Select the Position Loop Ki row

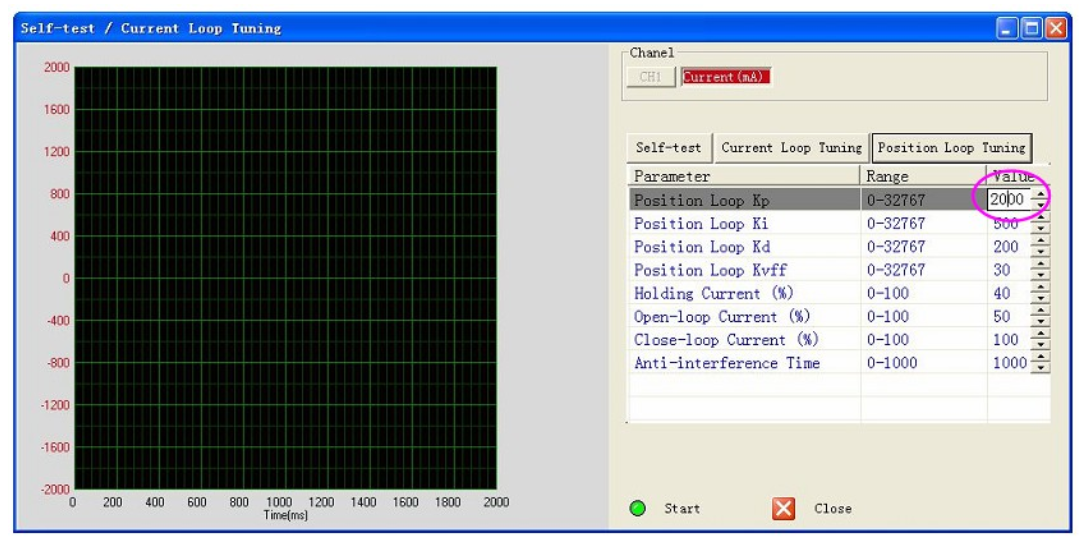pyautogui.click(x=839, y=224)
